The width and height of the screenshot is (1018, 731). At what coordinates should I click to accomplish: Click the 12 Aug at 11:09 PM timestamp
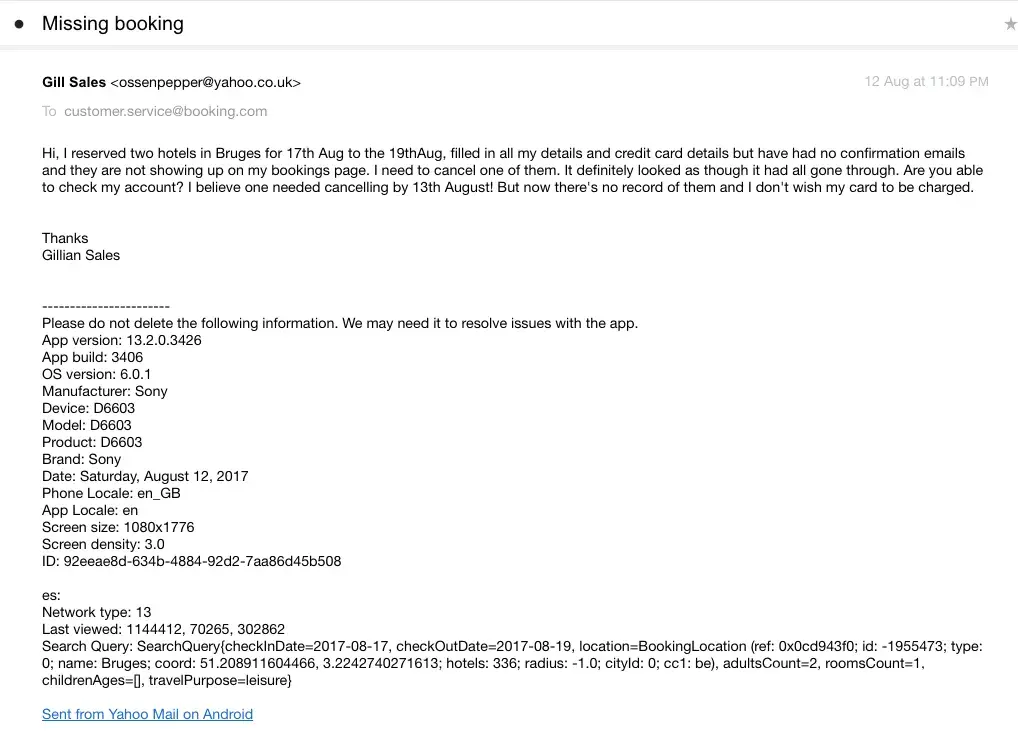click(x=926, y=81)
